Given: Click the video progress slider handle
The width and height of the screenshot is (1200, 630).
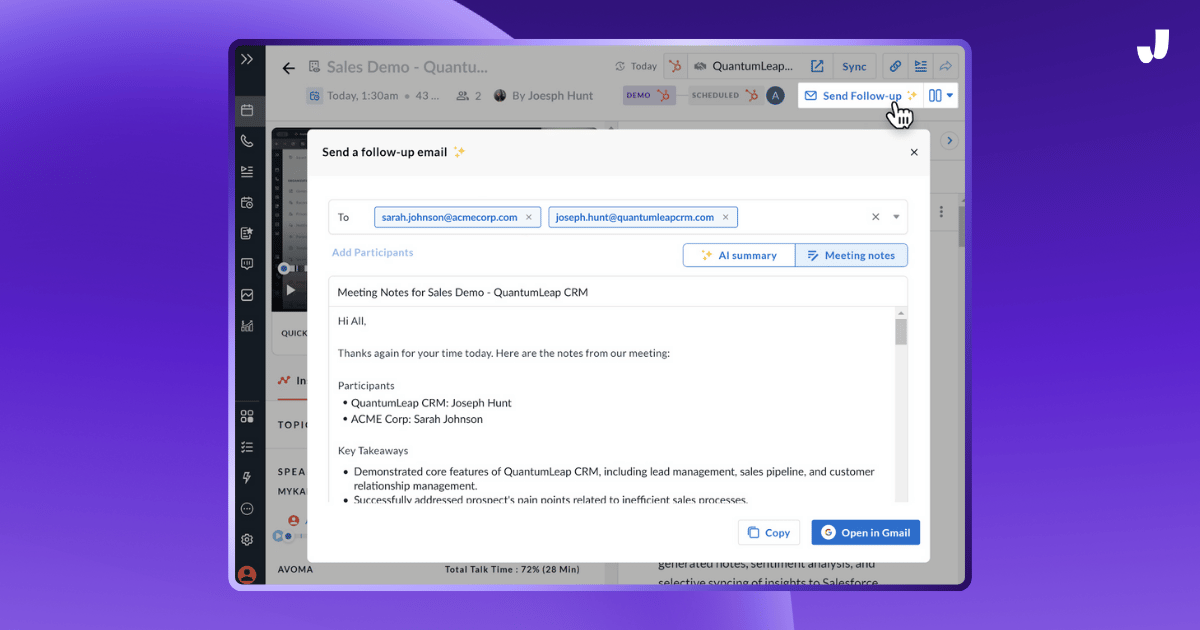Looking at the screenshot, I should click(284, 268).
